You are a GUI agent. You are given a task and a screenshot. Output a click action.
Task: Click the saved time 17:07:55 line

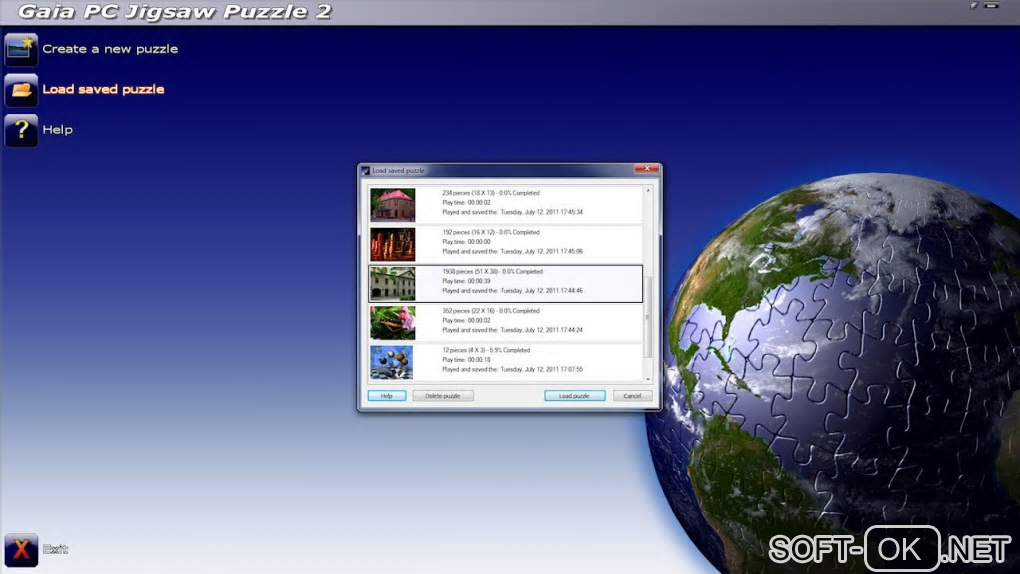coord(513,369)
